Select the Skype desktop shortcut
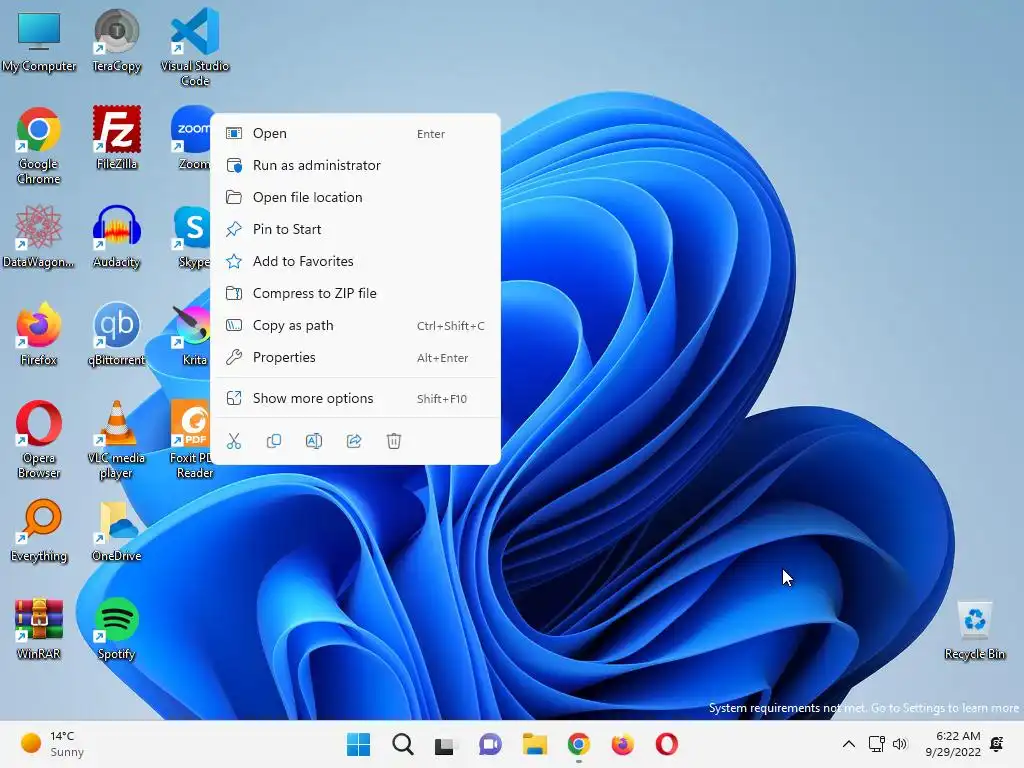This screenshot has height=768, width=1024. pyautogui.click(x=193, y=236)
